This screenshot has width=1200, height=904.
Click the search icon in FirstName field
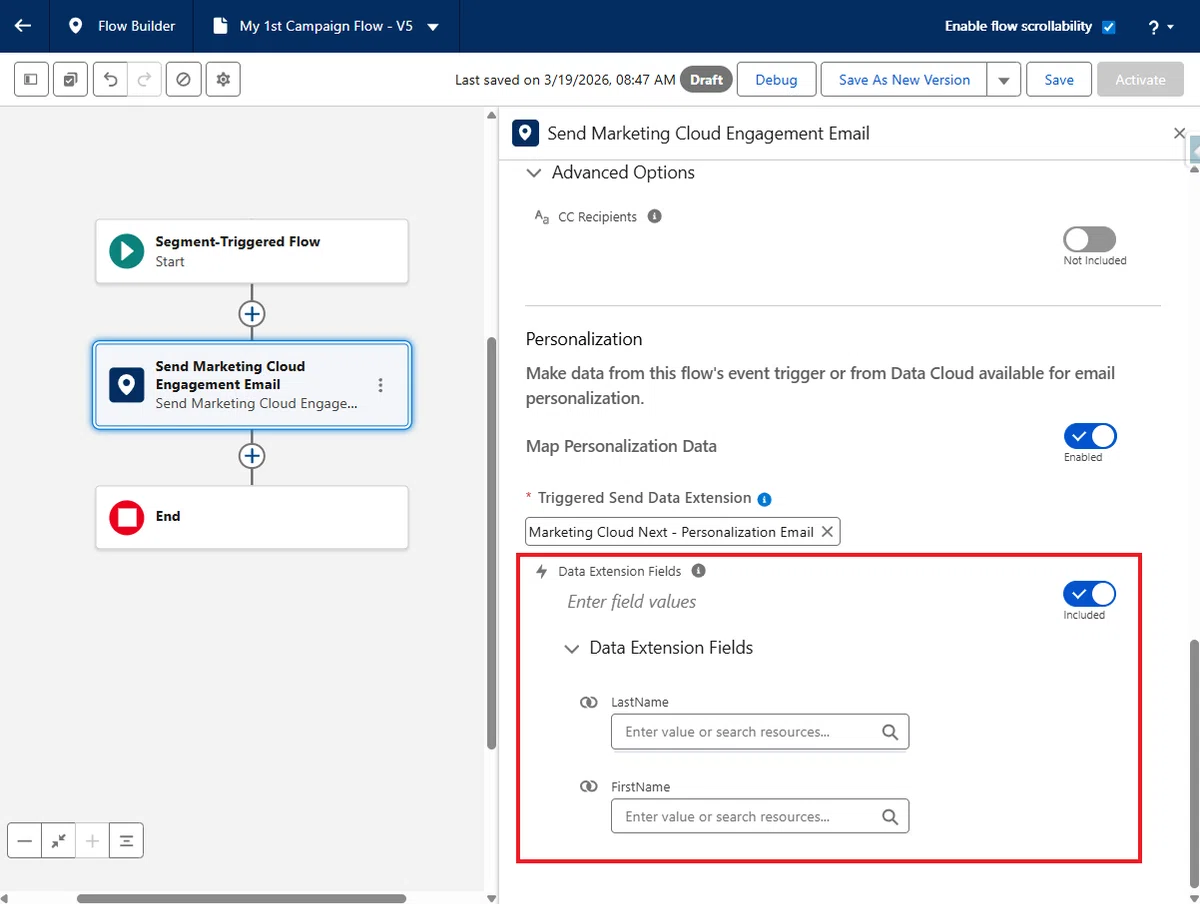(x=890, y=817)
